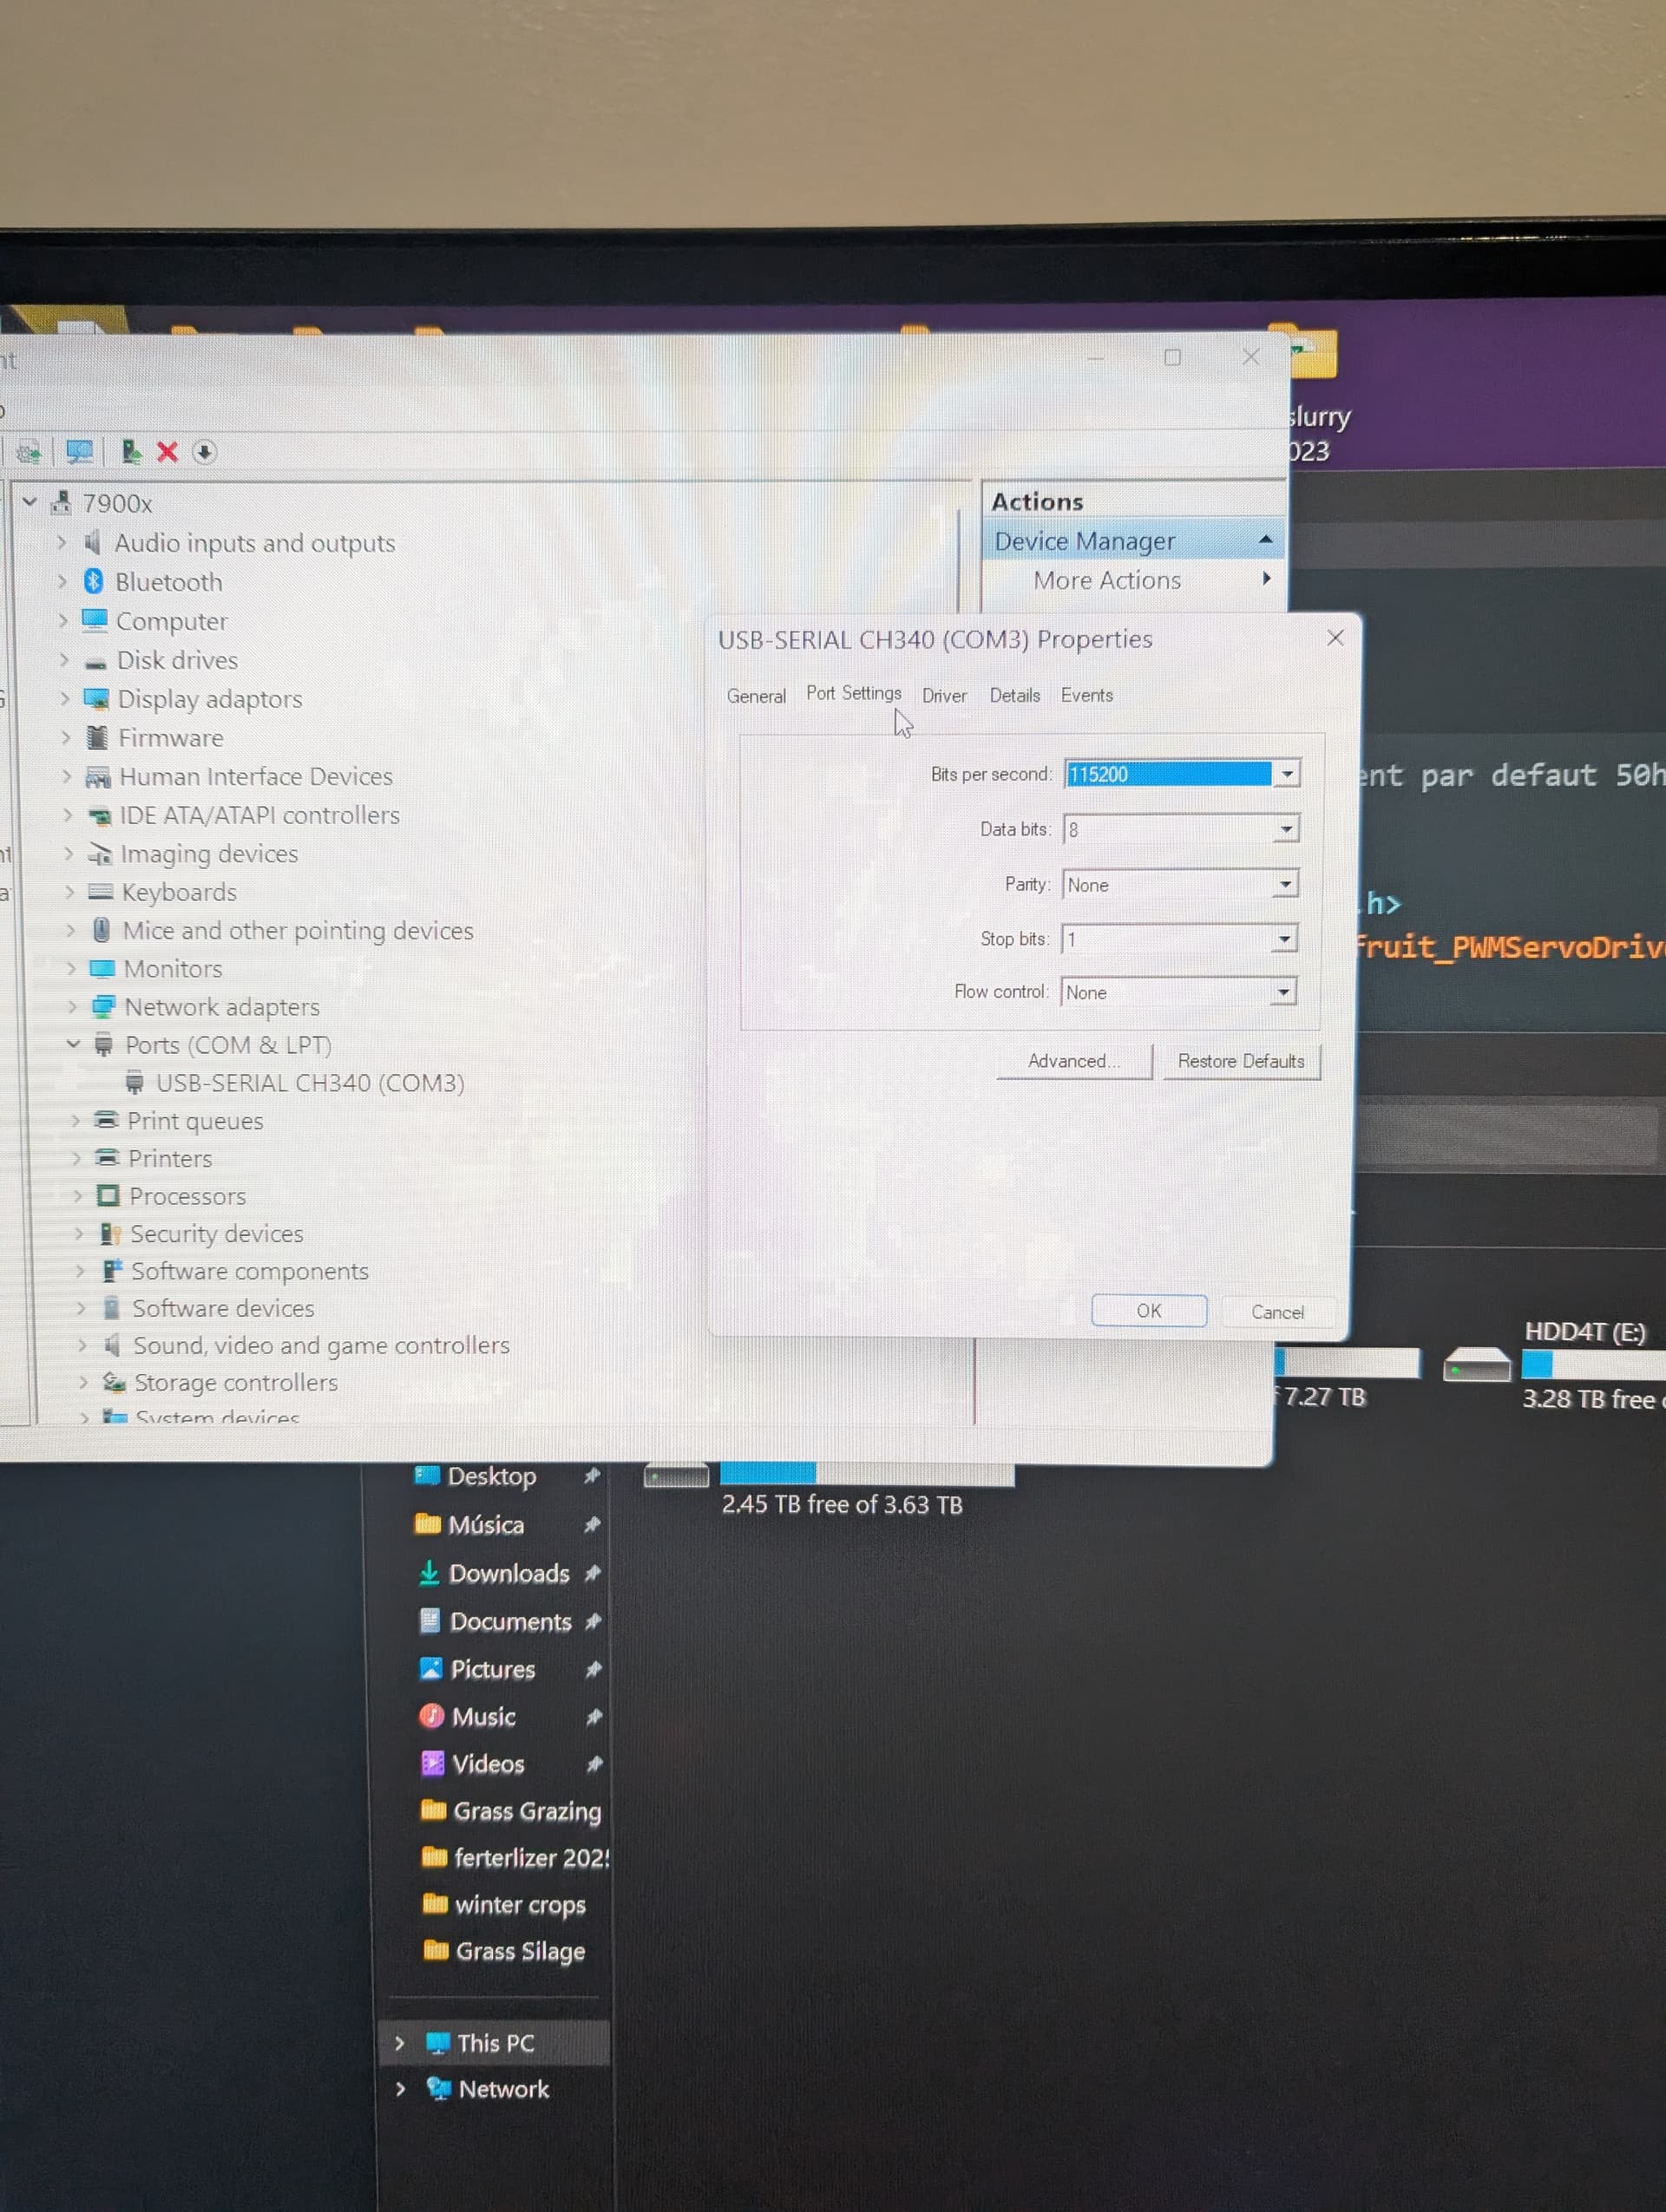Click the Processors category icon

[108, 1196]
